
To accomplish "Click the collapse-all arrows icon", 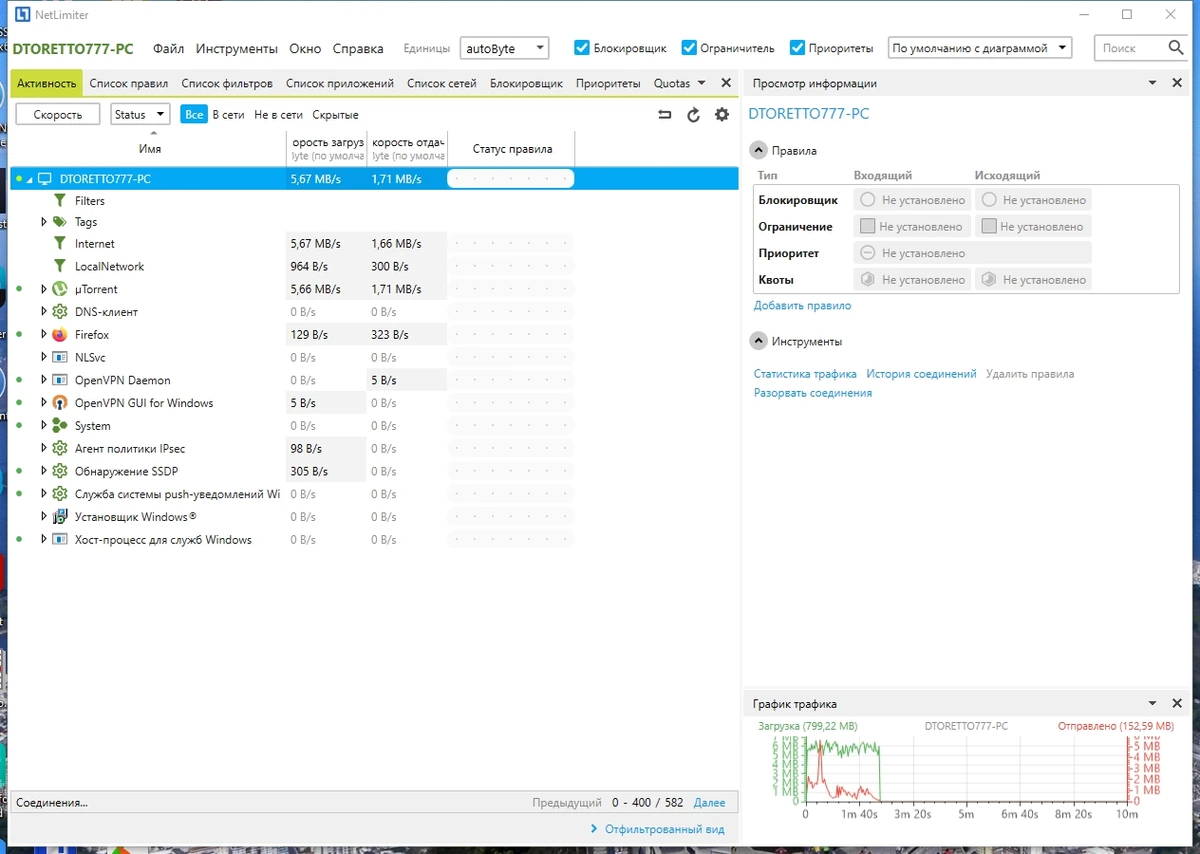I will tap(665, 115).
